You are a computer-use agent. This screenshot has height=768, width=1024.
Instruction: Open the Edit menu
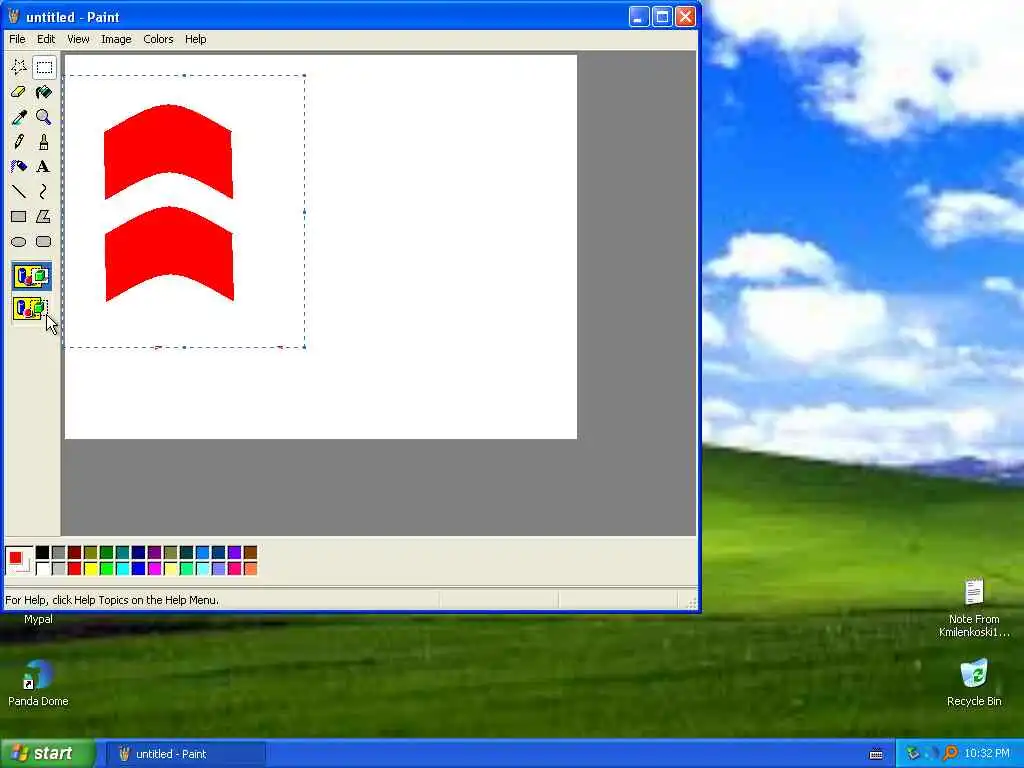46,39
